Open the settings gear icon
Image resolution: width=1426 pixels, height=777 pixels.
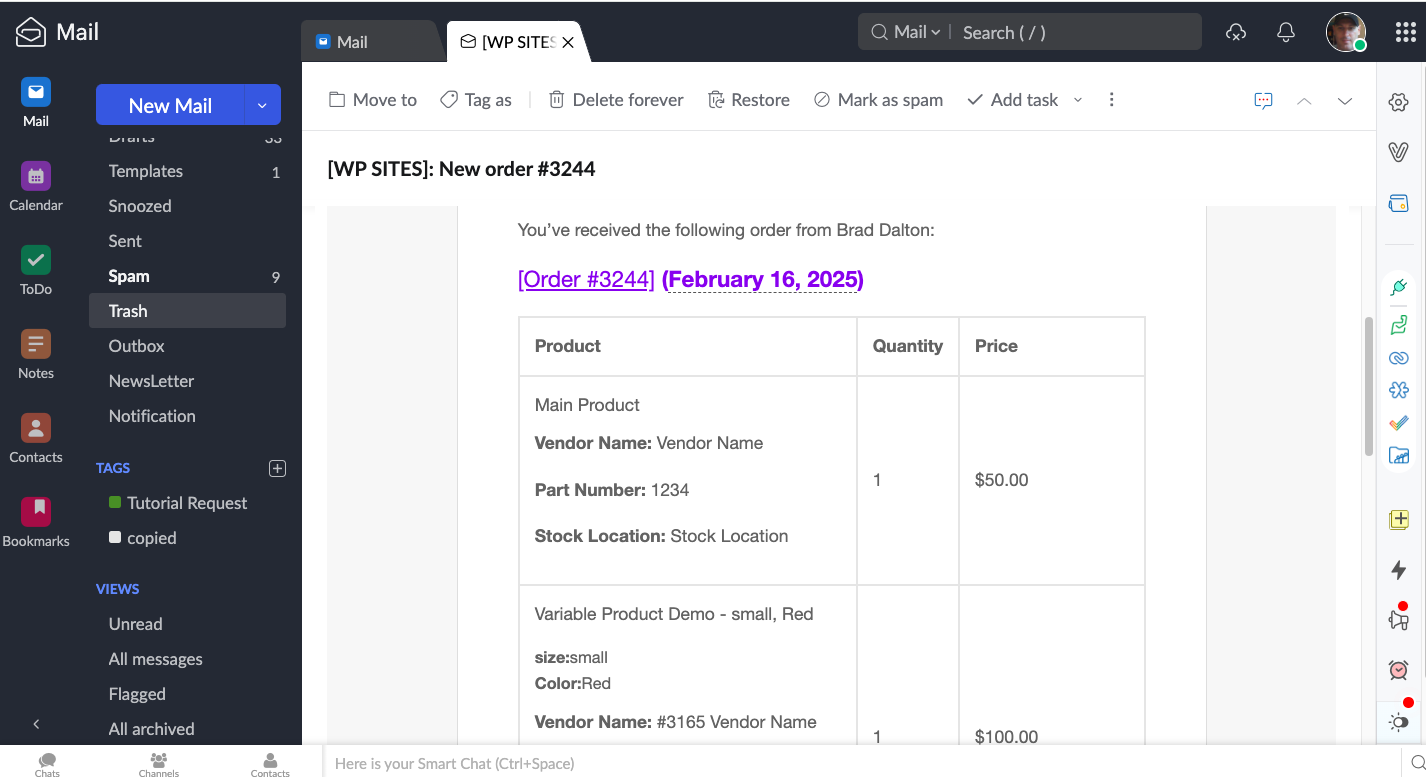(x=1398, y=102)
